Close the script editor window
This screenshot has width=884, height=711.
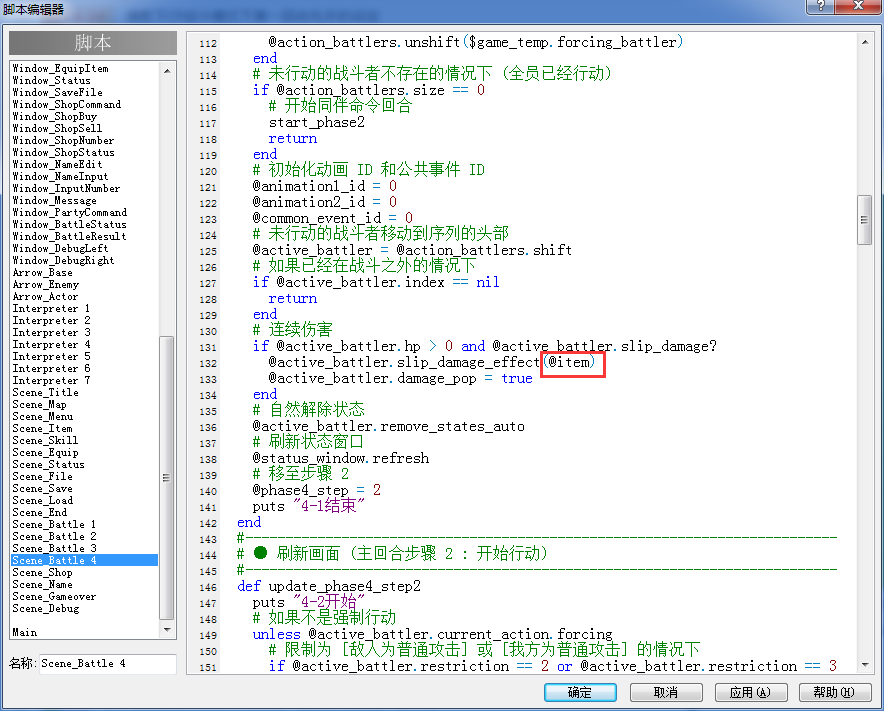click(x=858, y=6)
